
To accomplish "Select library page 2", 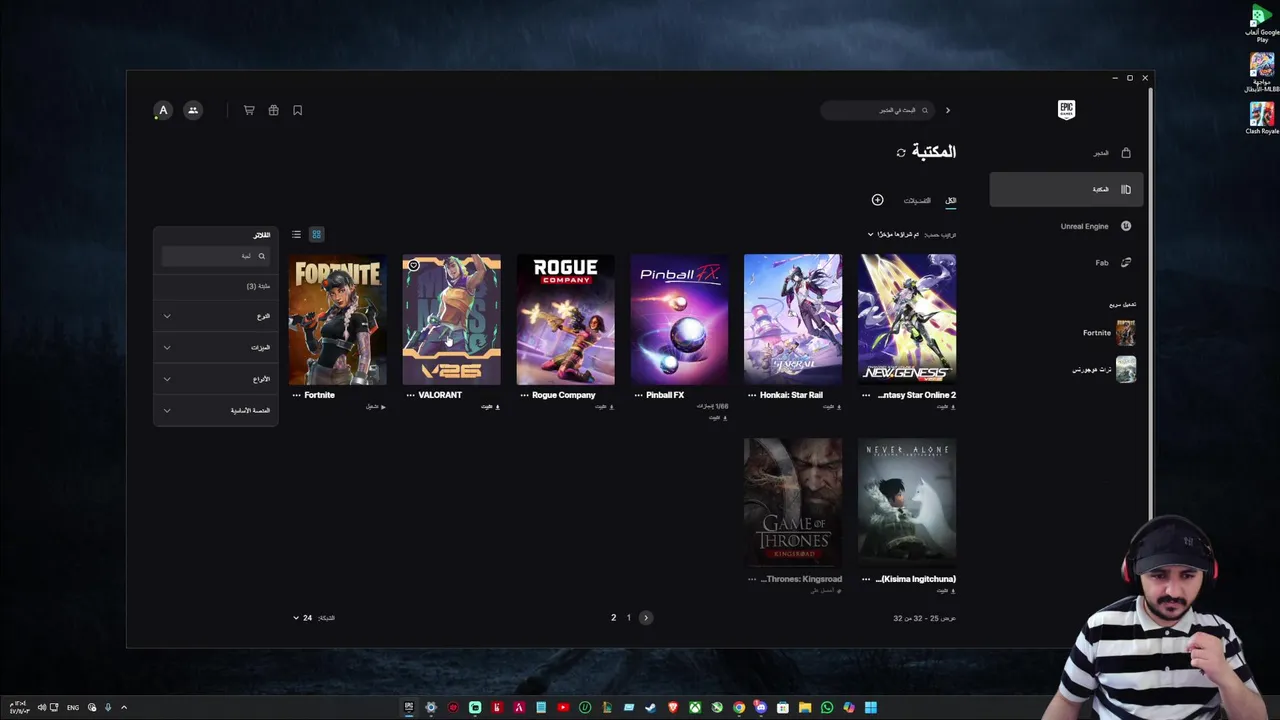I will pos(613,618).
